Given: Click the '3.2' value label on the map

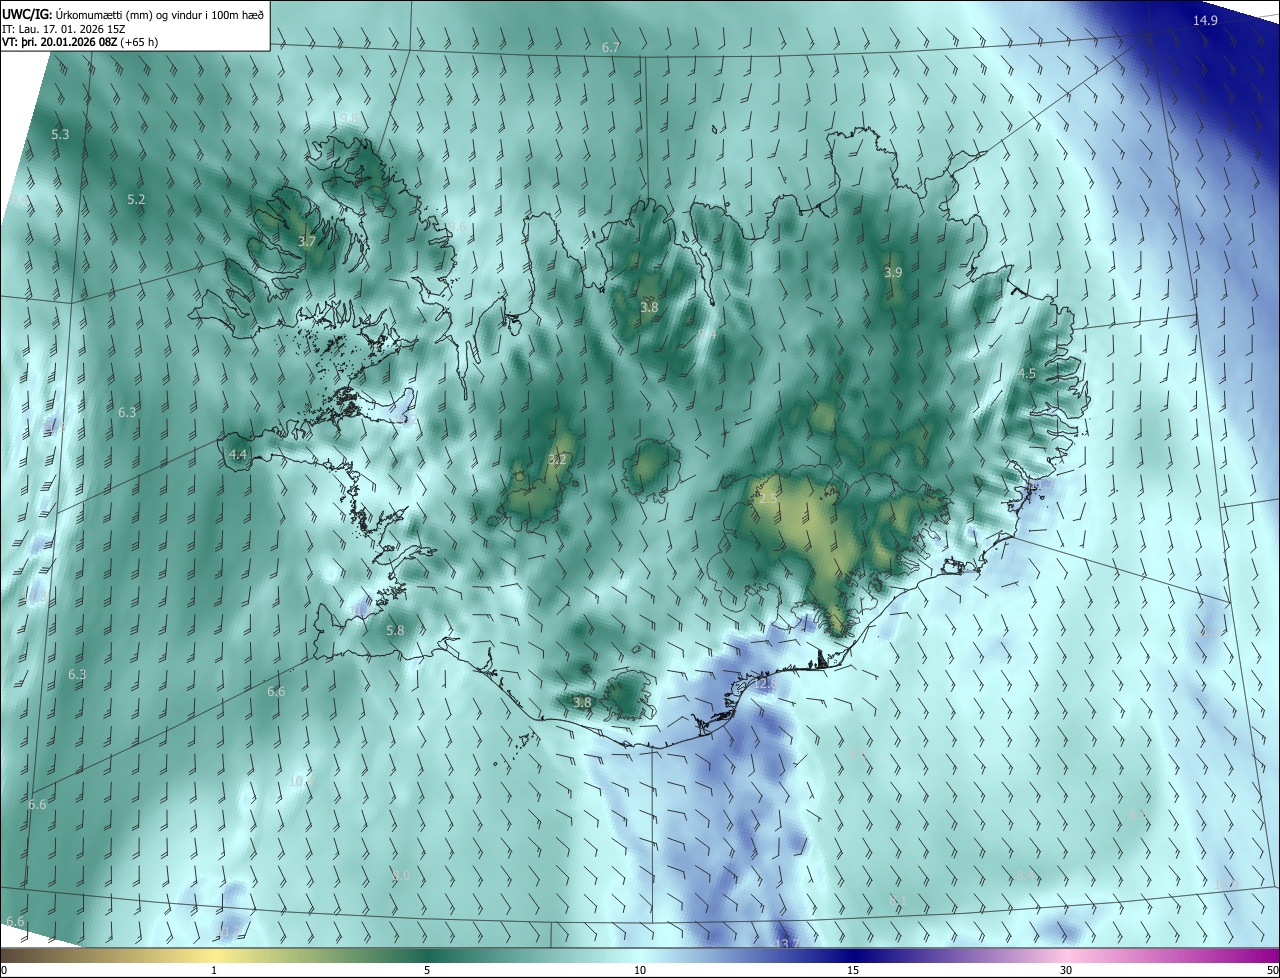Looking at the screenshot, I should point(558,460).
